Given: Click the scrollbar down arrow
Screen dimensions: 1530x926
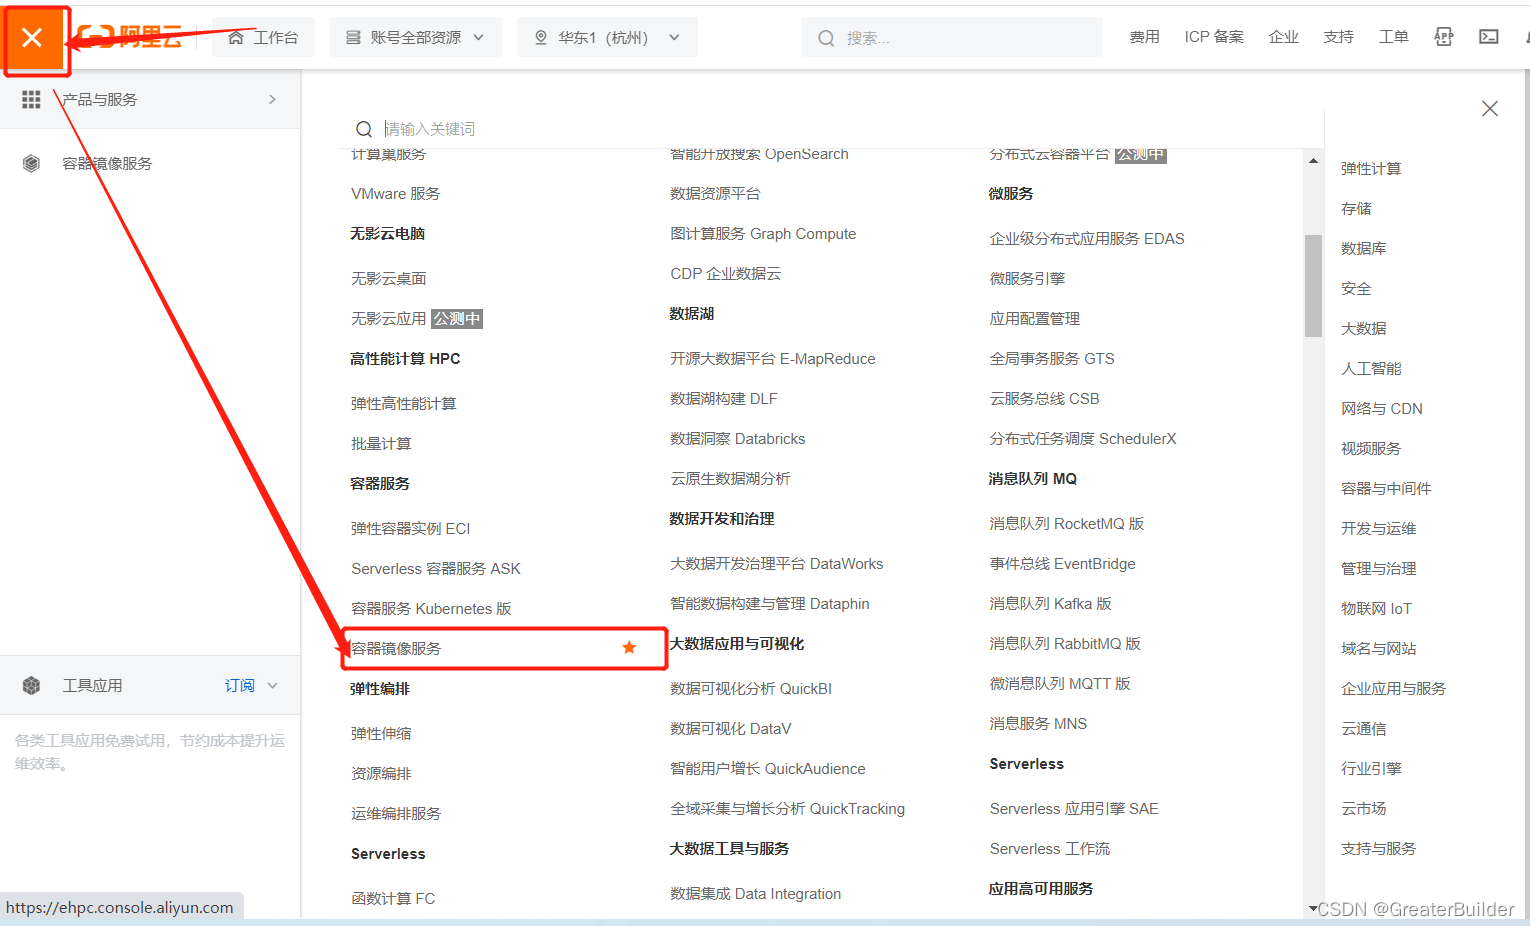Looking at the screenshot, I should pos(1313,908).
